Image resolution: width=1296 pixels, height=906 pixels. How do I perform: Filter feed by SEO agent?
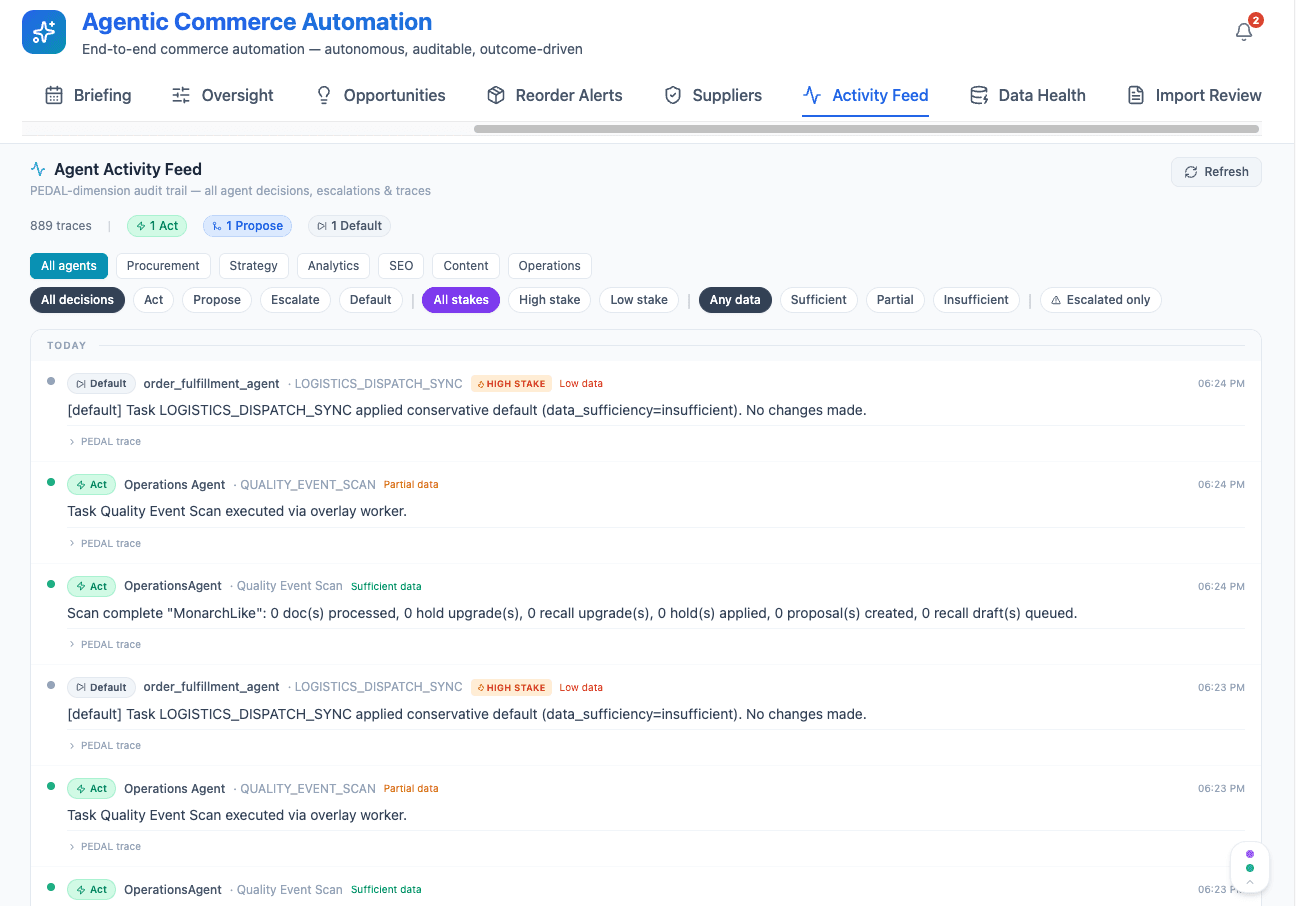tap(401, 266)
